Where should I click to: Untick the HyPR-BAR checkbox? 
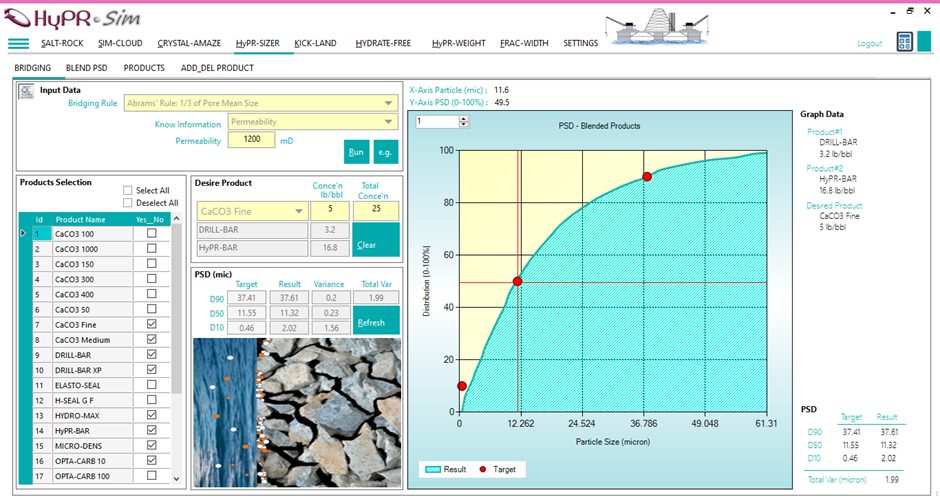[x=152, y=430]
